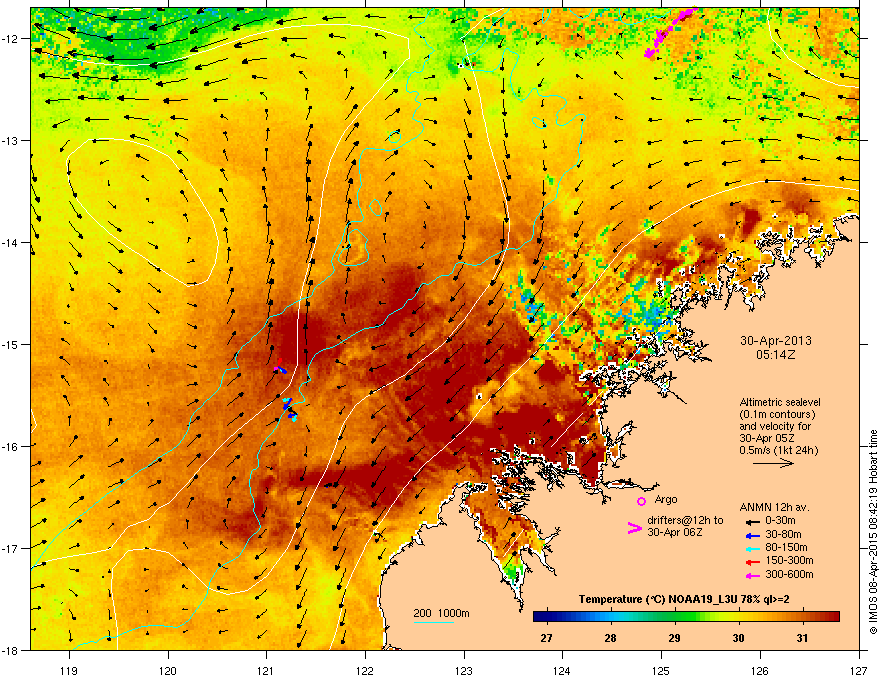Click the time text "05:14Z"
This screenshot has width=880, height=680.
click(x=776, y=355)
